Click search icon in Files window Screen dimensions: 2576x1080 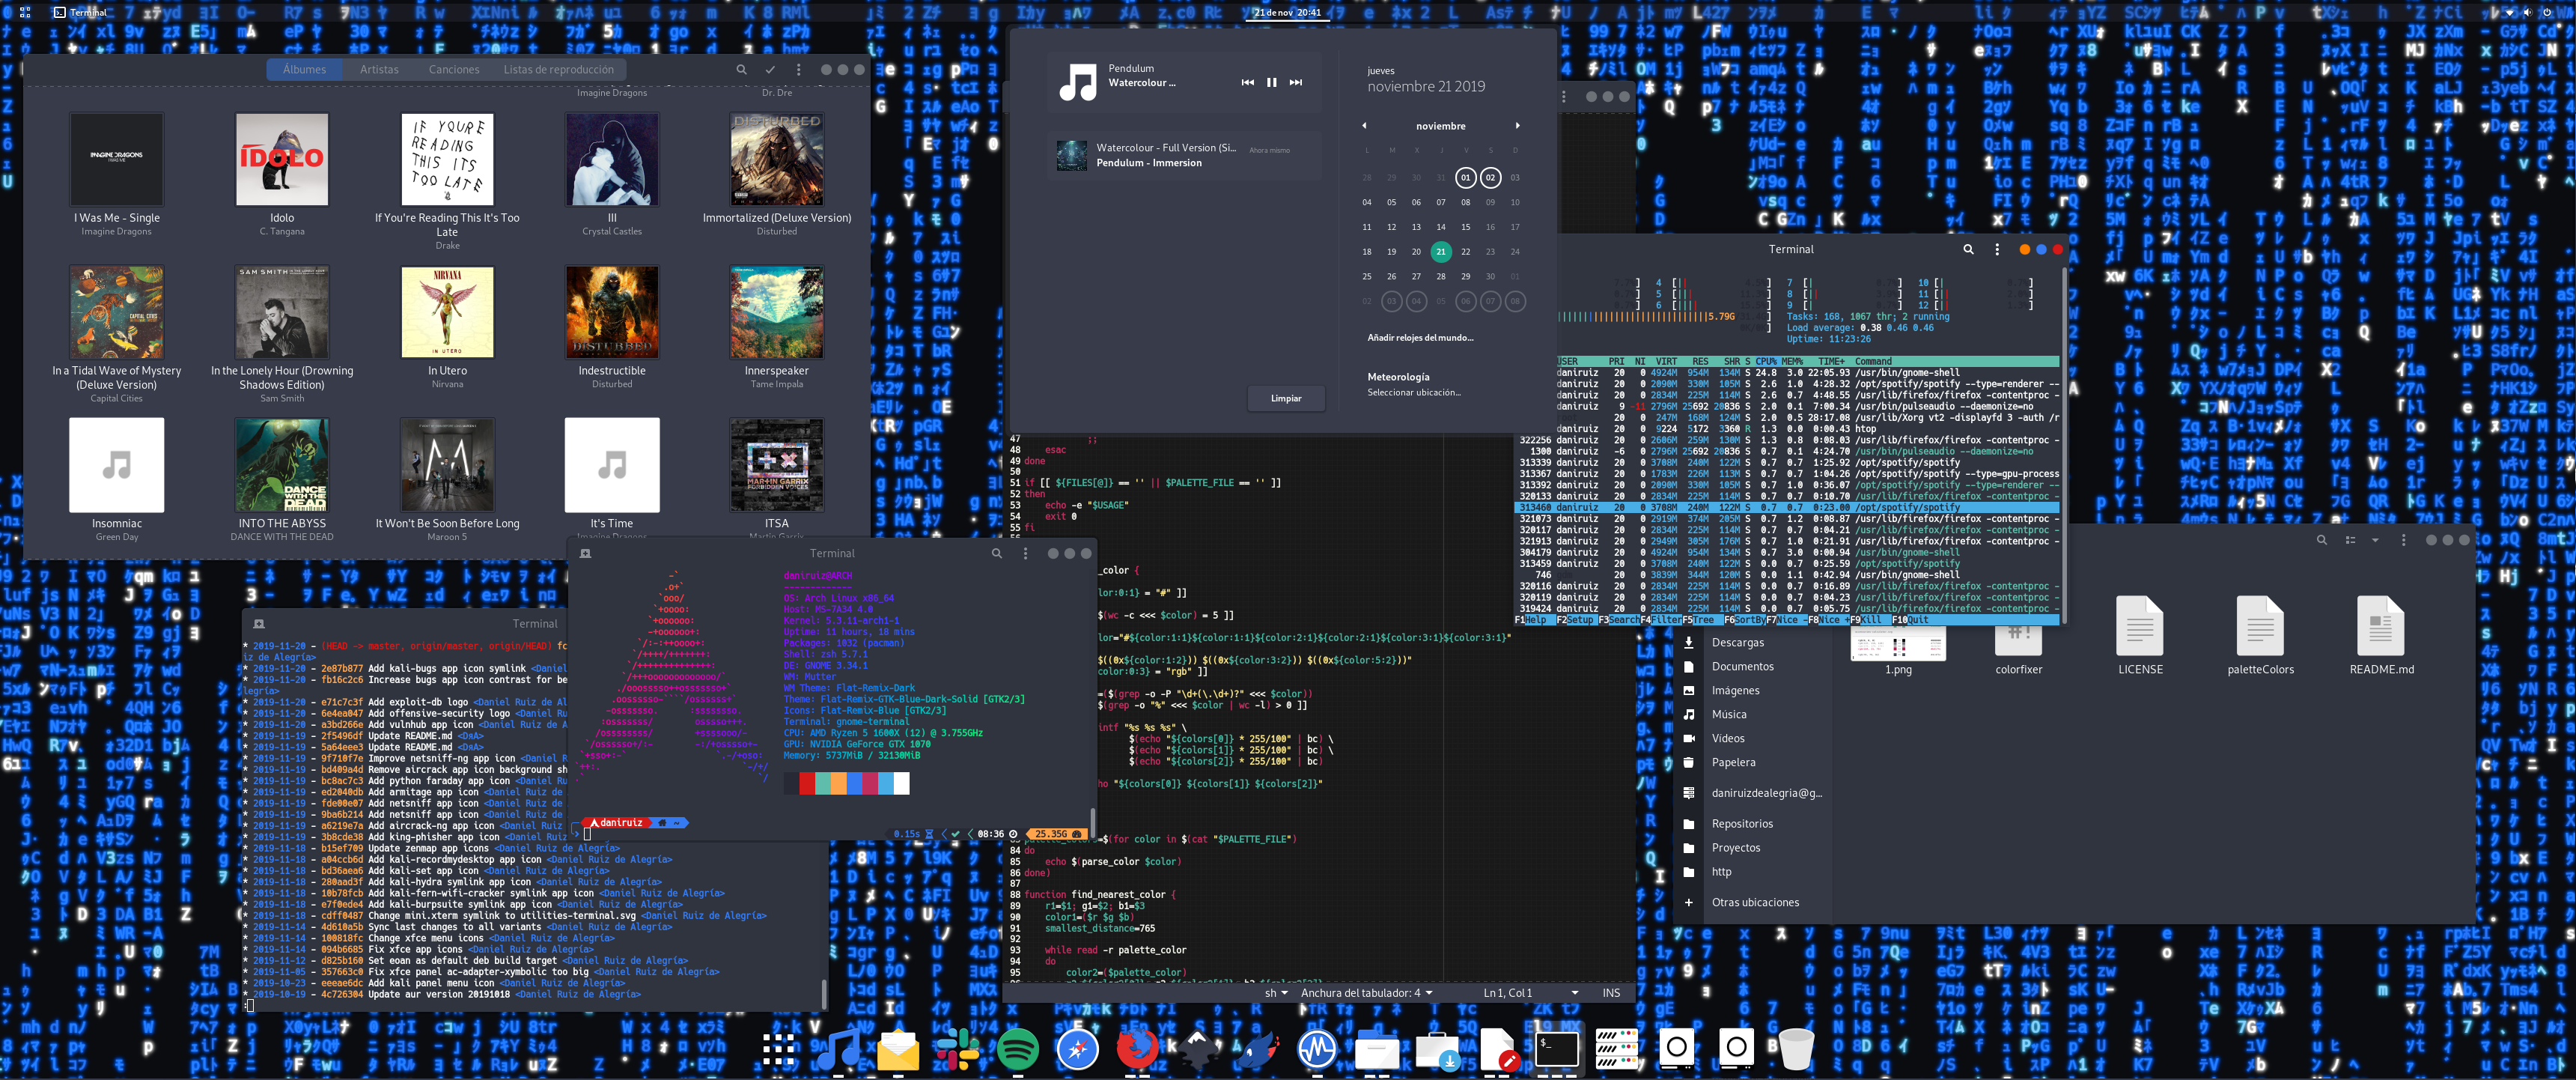coord(2321,540)
